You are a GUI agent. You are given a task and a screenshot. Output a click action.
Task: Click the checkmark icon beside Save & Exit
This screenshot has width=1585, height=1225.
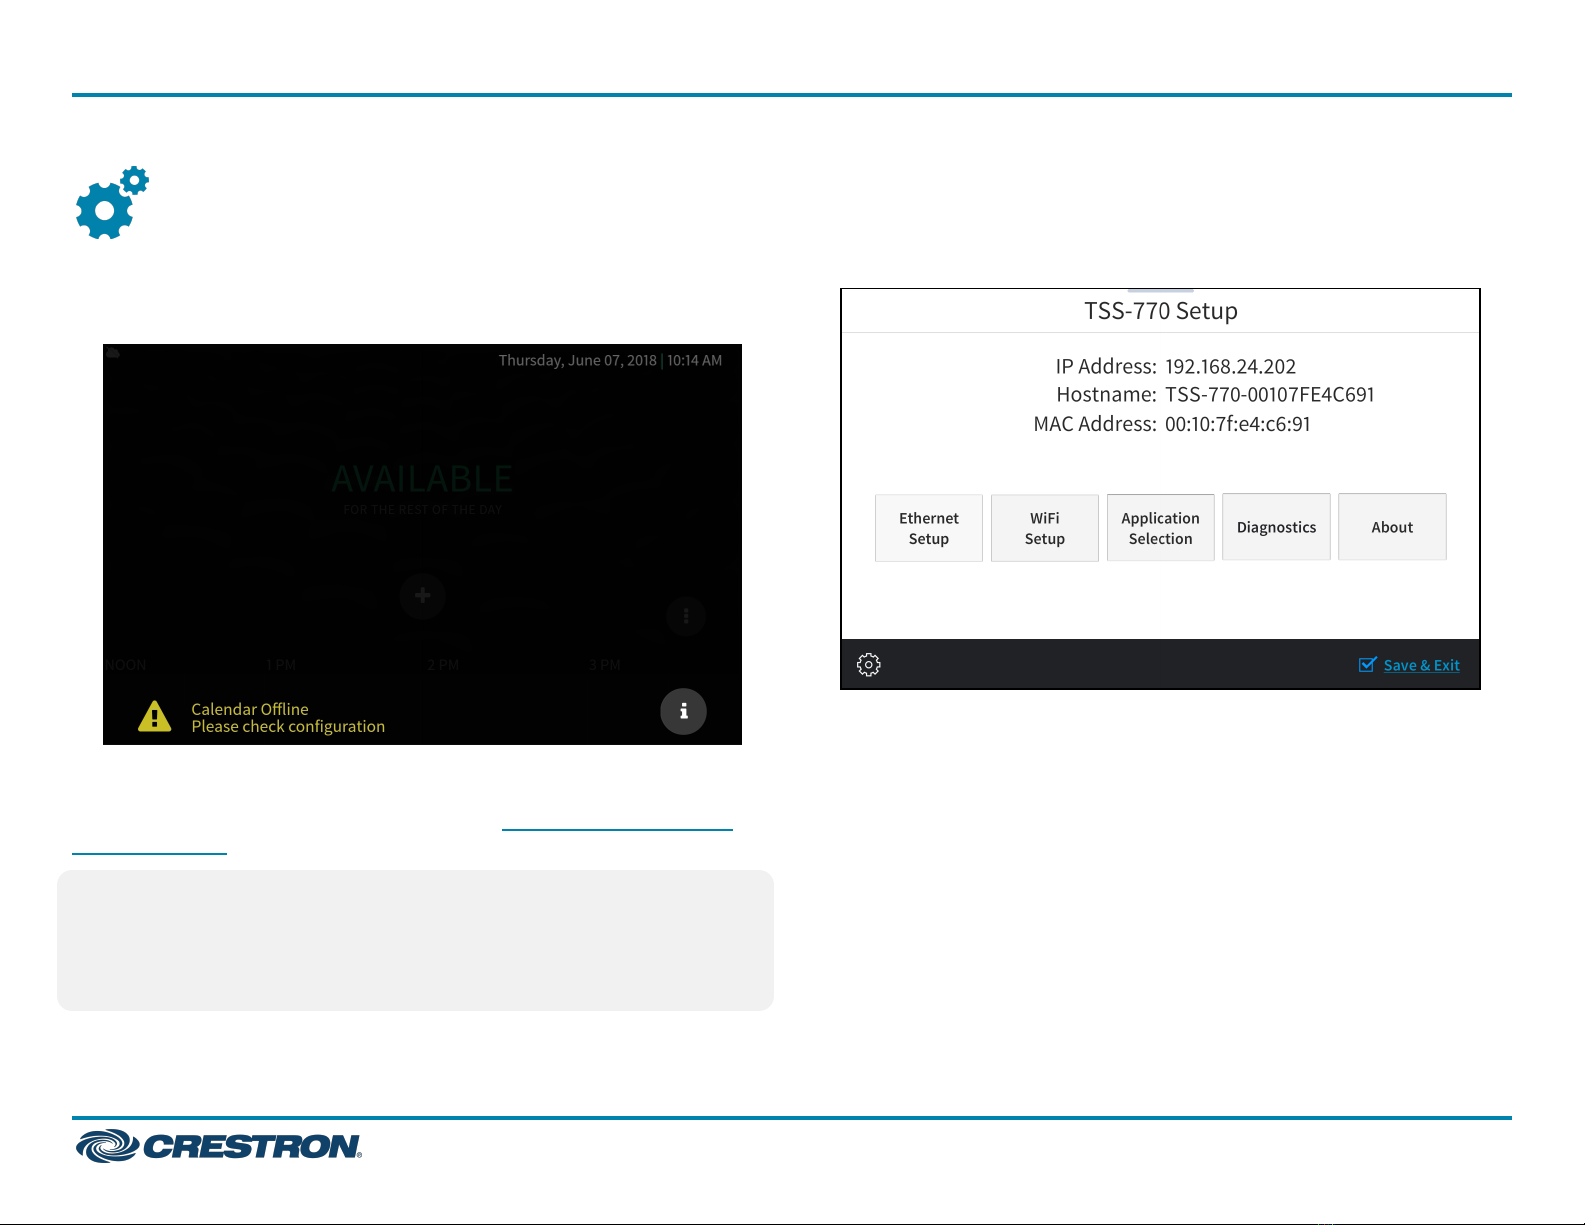point(1367,665)
